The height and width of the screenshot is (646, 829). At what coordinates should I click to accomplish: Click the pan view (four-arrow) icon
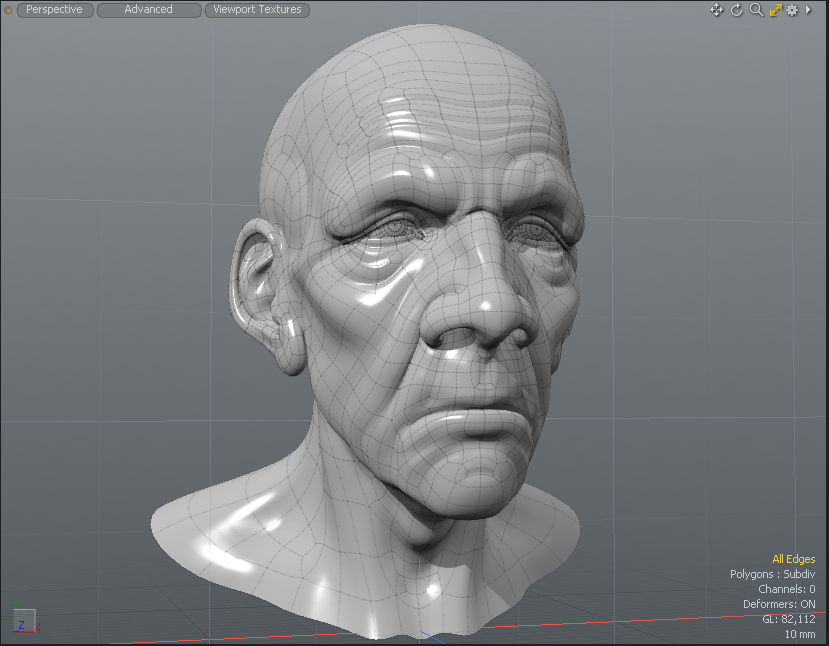click(x=717, y=10)
